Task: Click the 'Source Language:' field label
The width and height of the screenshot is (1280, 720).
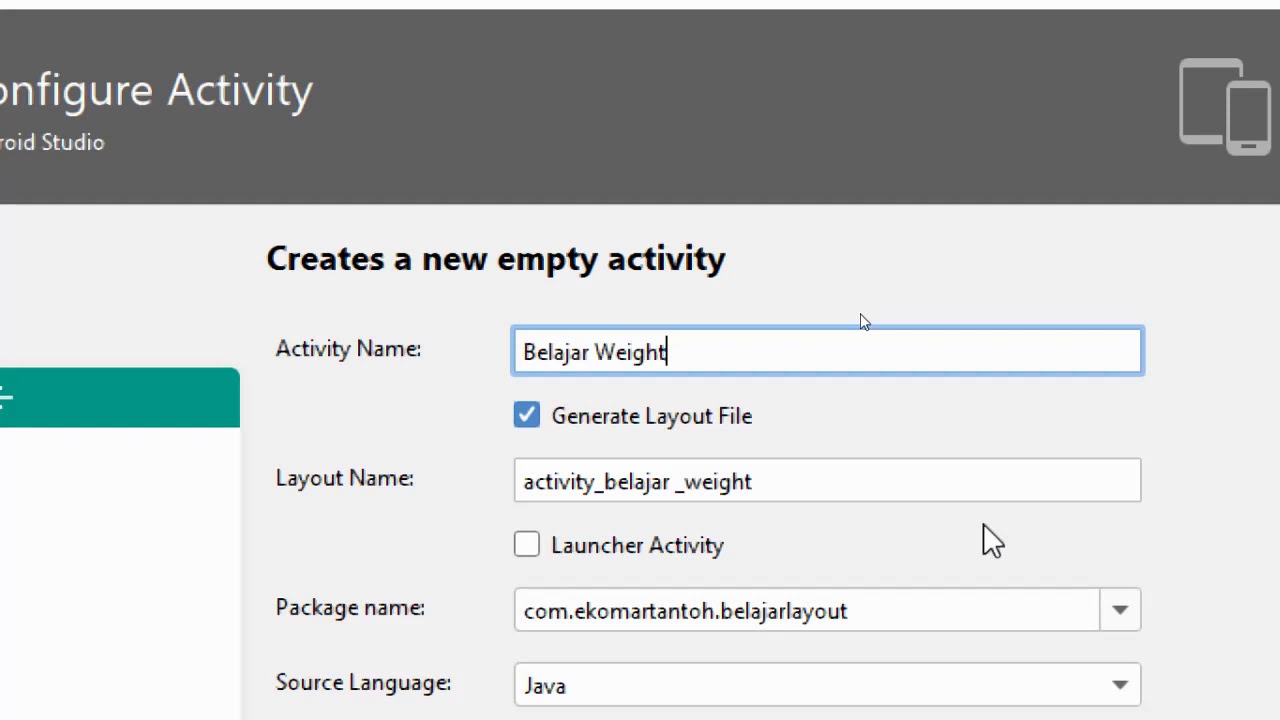Action: point(363,683)
